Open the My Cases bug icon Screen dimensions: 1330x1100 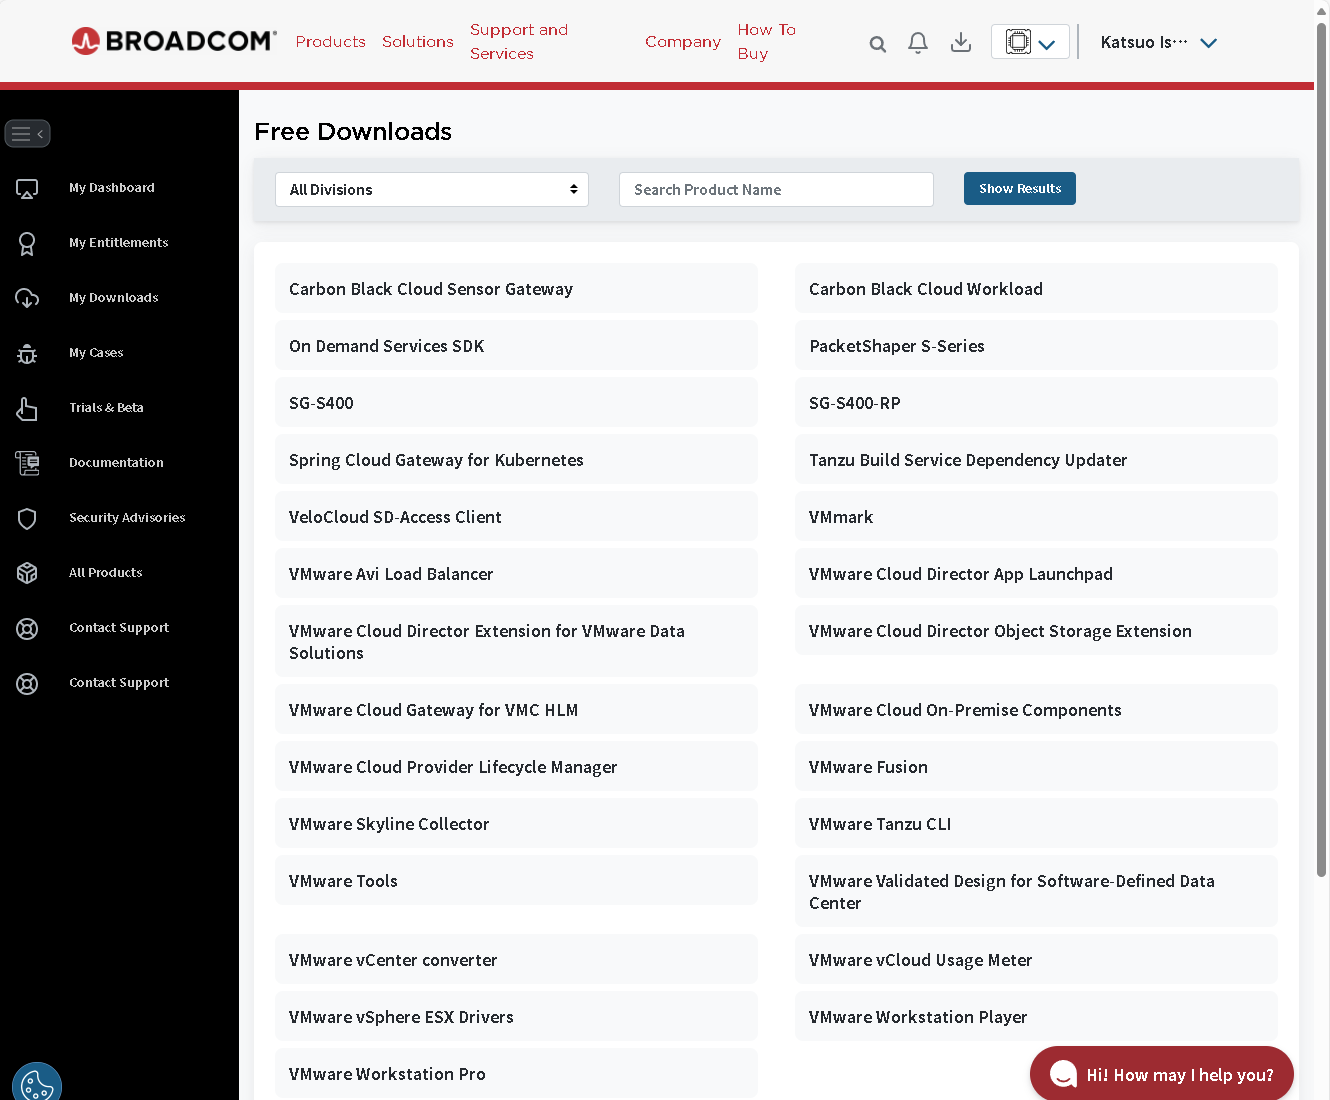pyautogui.click(x=27, y=353)
